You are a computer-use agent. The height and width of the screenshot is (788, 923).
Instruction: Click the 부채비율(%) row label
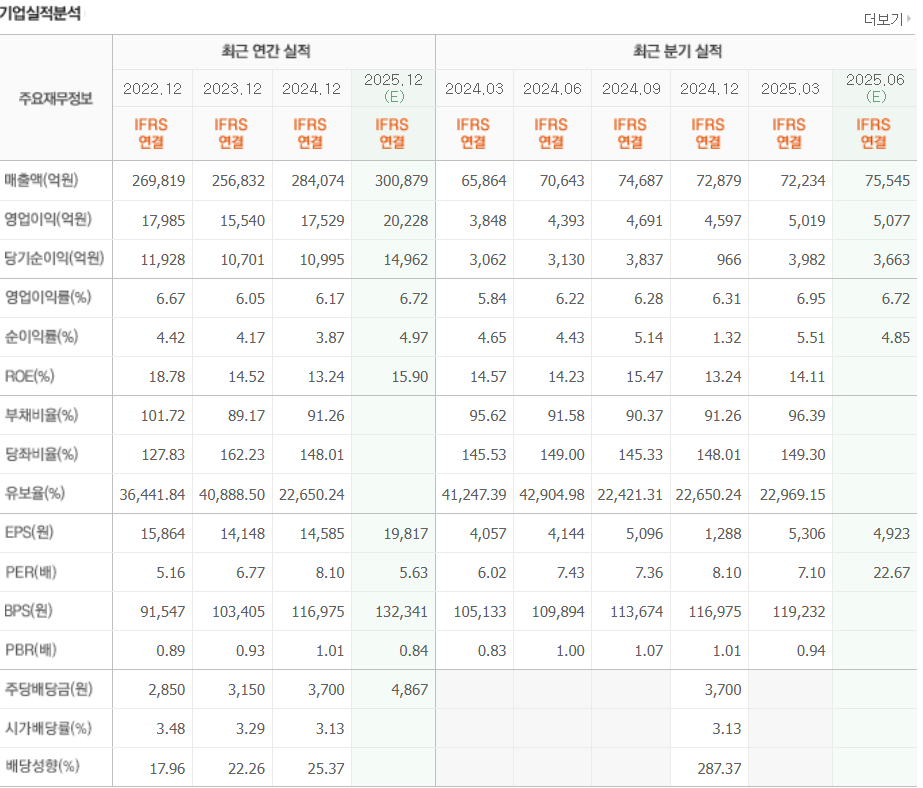41,415
